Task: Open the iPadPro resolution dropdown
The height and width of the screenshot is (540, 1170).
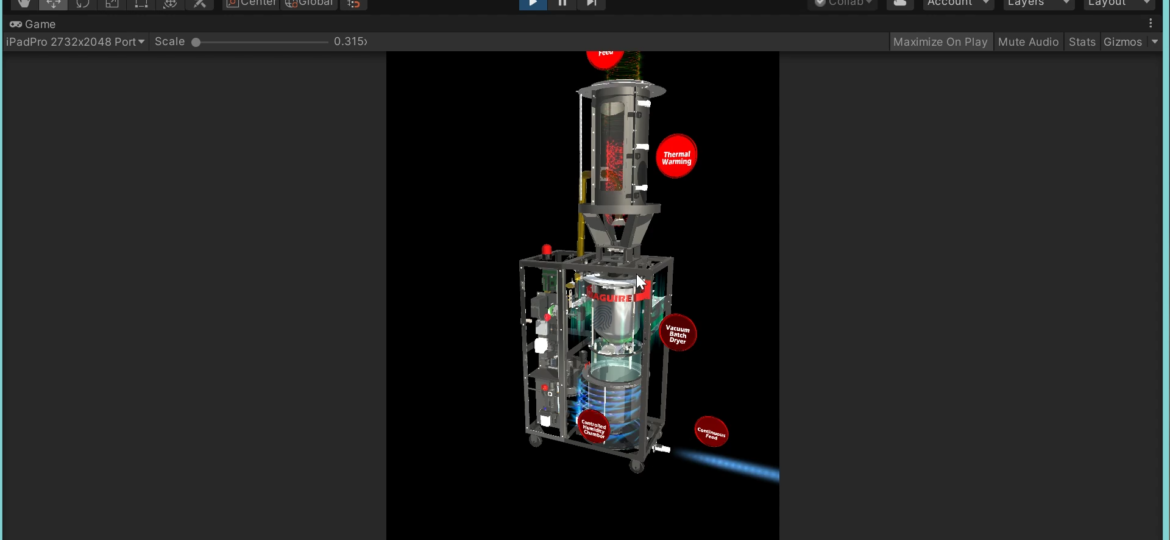Action: coord(75,42)
